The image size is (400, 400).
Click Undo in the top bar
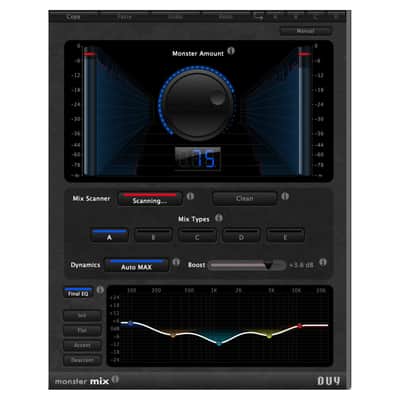(x=175, y=17)
